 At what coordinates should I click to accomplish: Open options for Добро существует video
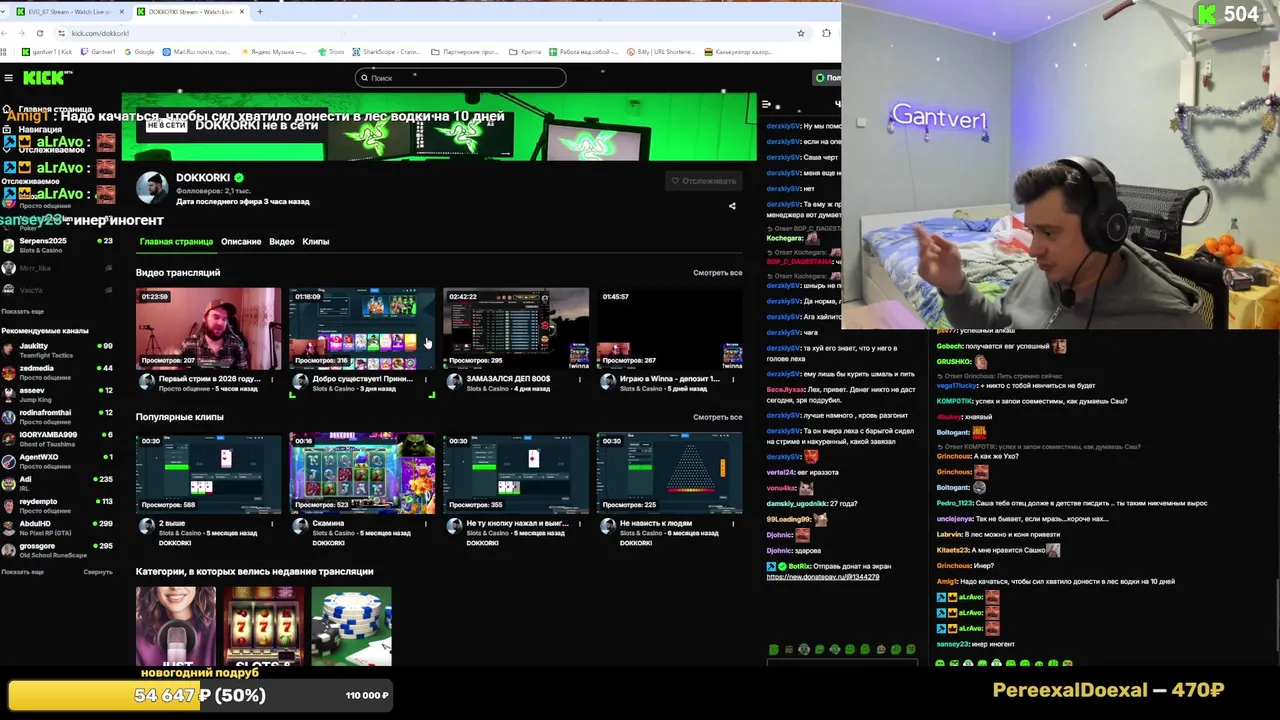click(425, 380)
